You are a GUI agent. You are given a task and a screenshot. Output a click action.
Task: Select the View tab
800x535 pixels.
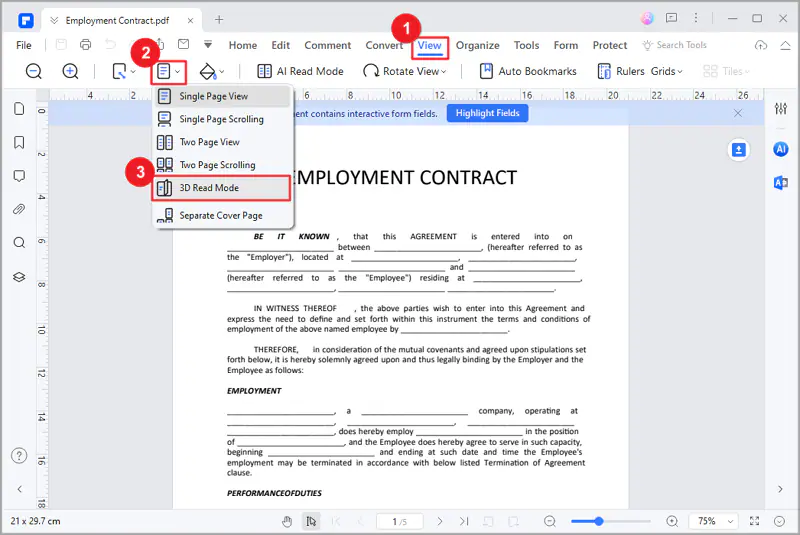430,45
